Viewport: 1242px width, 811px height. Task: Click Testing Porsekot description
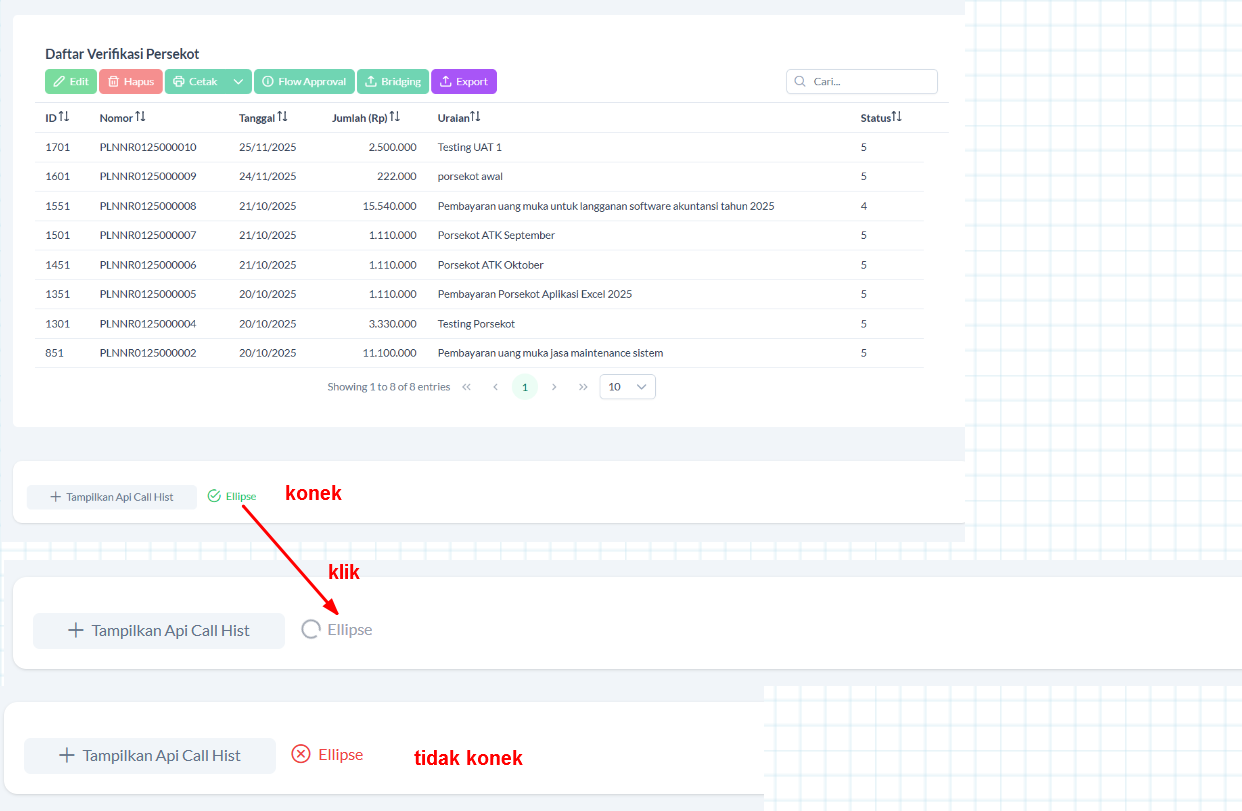tap(477, 324)
